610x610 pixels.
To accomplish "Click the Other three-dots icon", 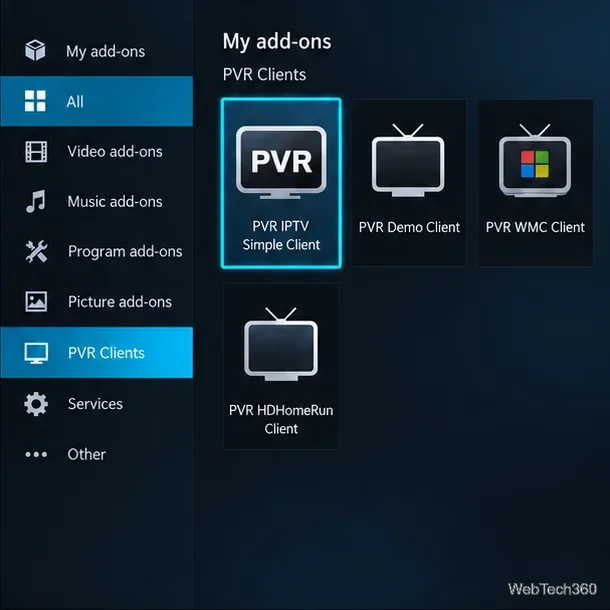I will tap(36, 454).
